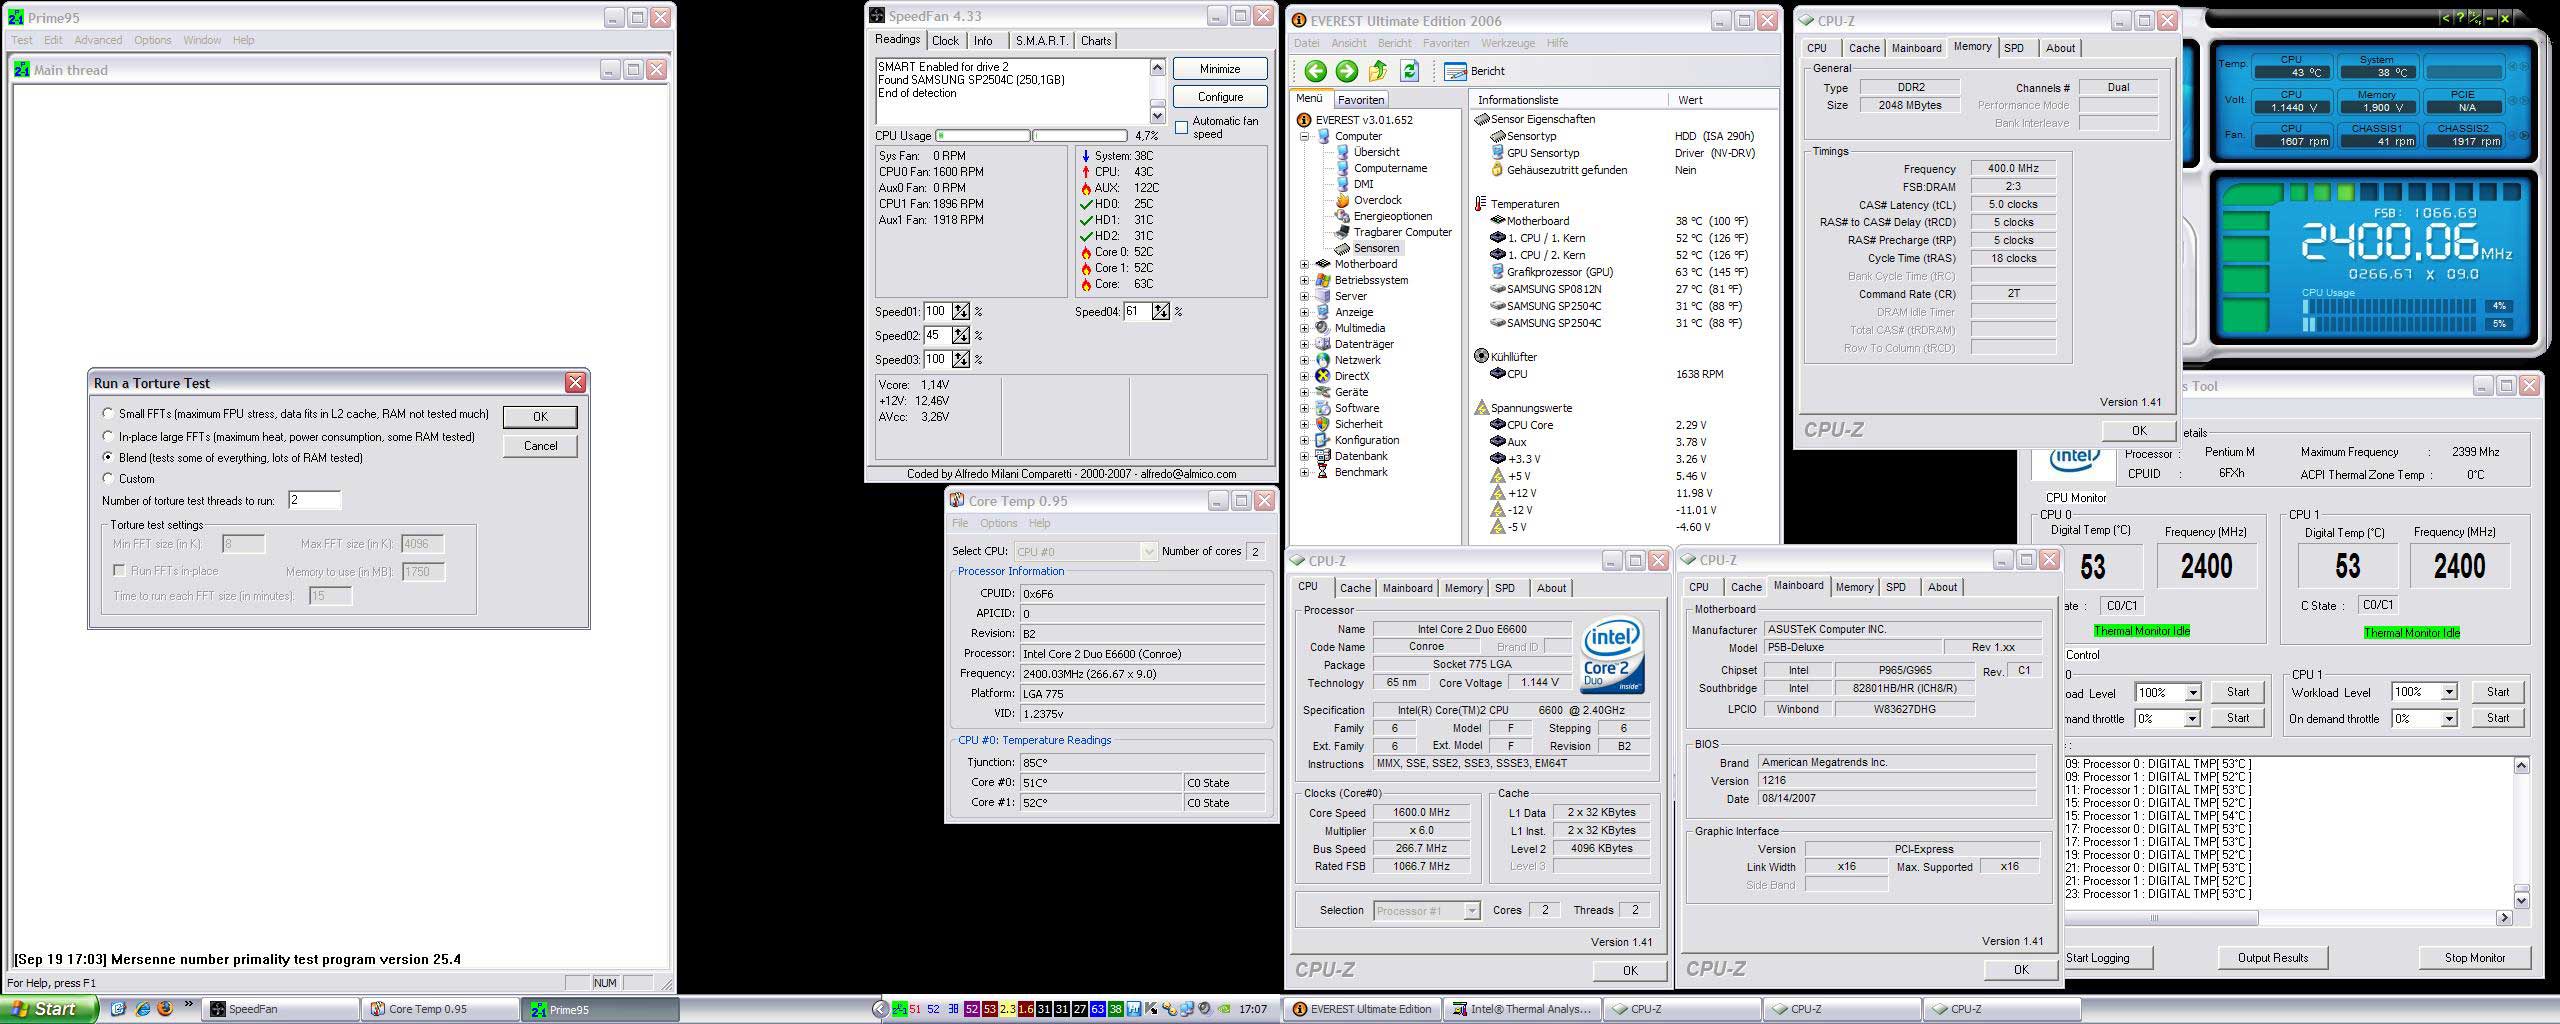Cancel the Run a Torture Test dialog

(x=540, y=446)
